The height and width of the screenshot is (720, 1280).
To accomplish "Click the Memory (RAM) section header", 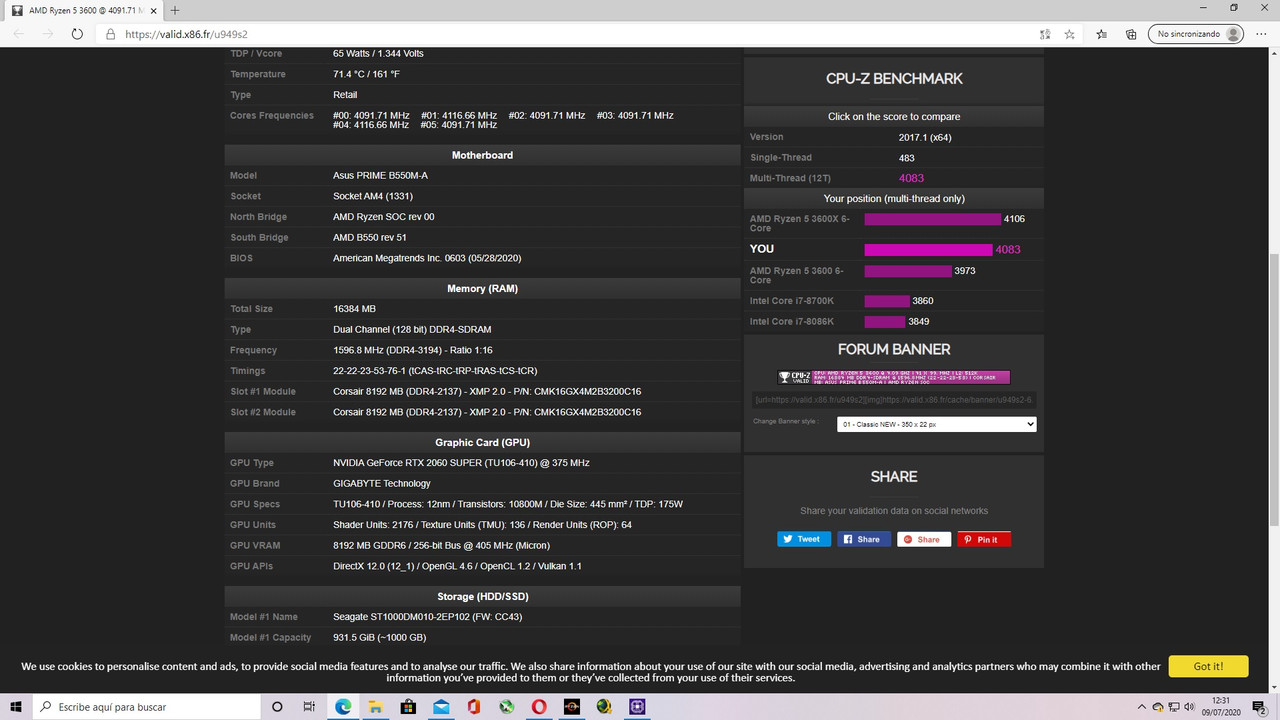I will (482, 288).
